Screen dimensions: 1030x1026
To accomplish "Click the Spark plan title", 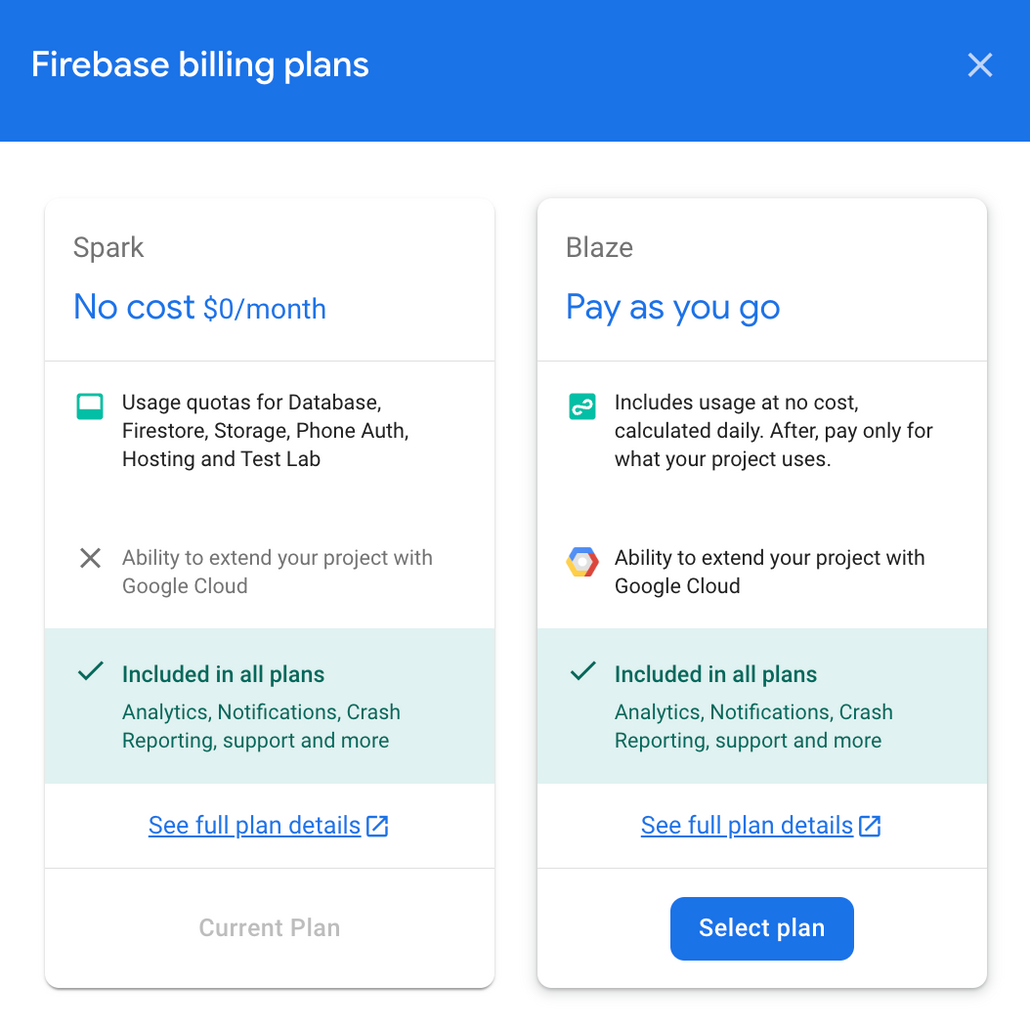I will tap(108, 247).
